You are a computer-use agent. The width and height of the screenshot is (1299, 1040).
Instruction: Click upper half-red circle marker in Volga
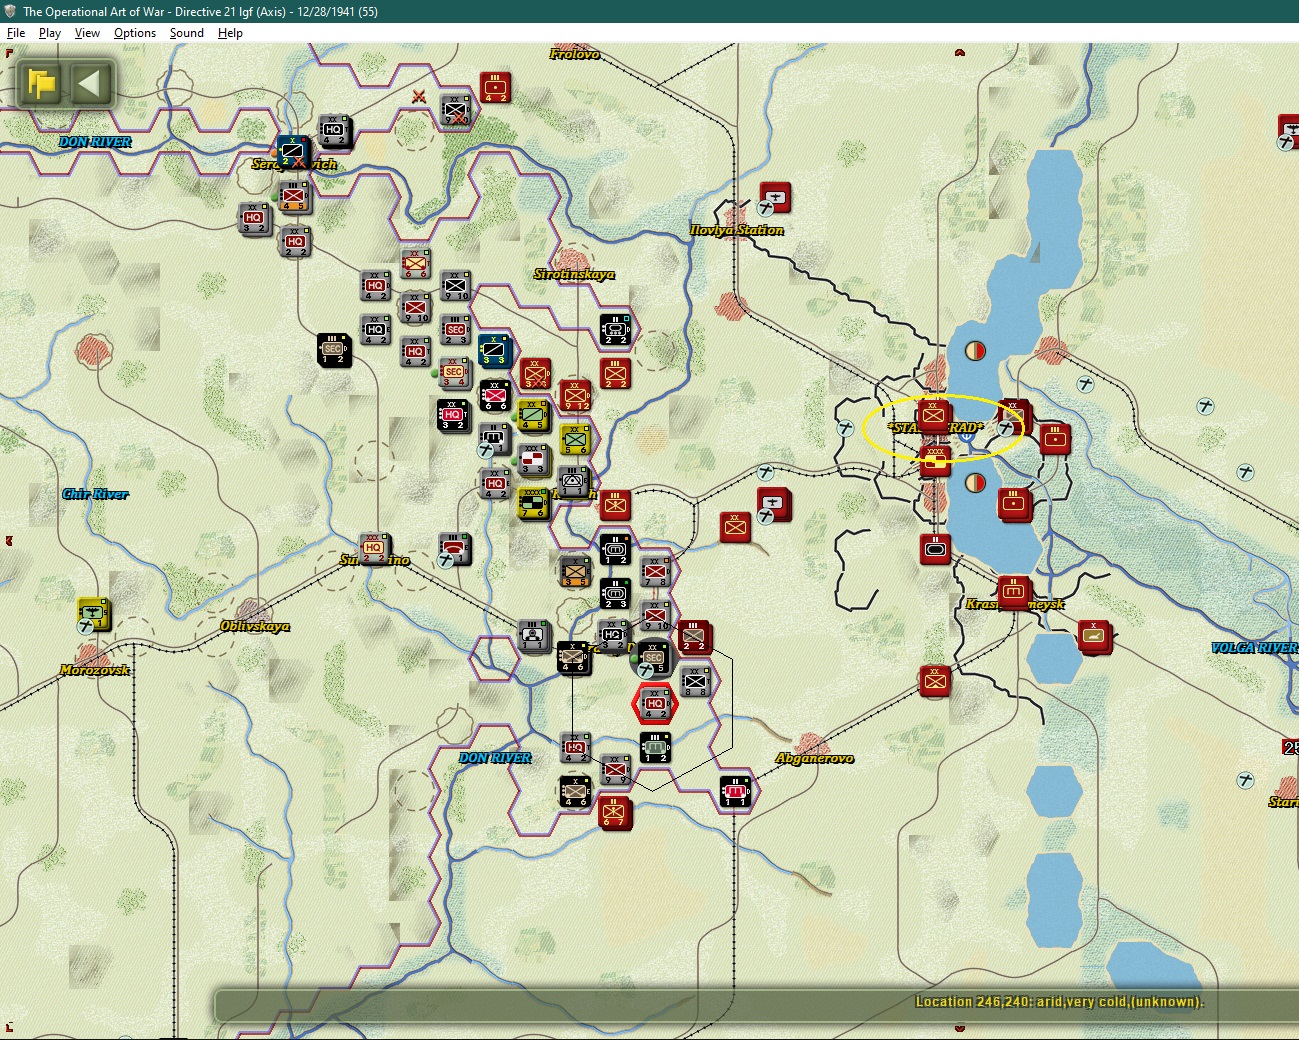pos(975,351)
